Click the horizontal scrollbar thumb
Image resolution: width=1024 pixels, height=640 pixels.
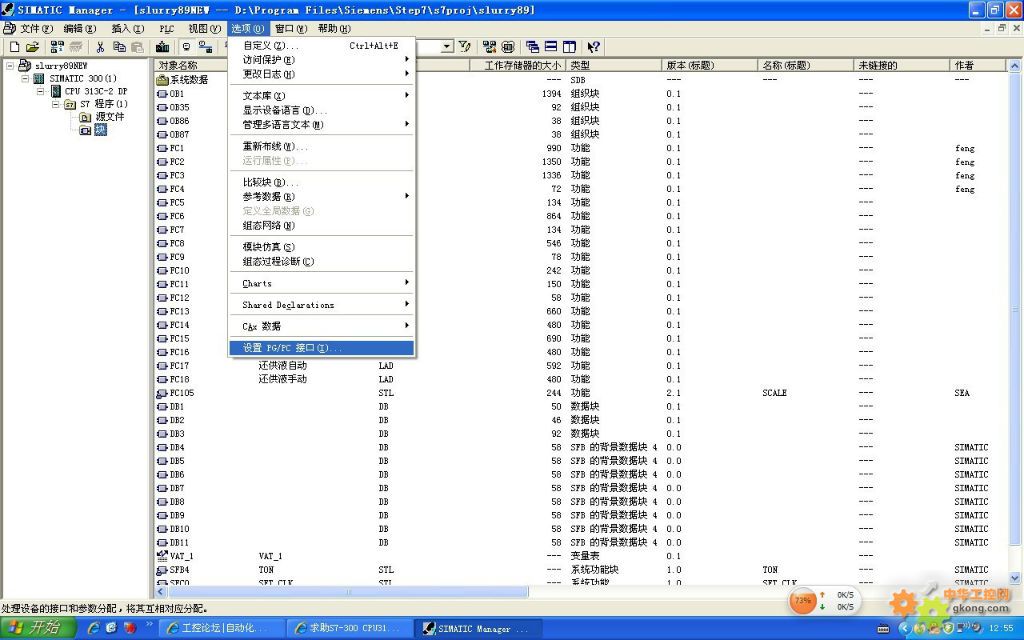347,592
